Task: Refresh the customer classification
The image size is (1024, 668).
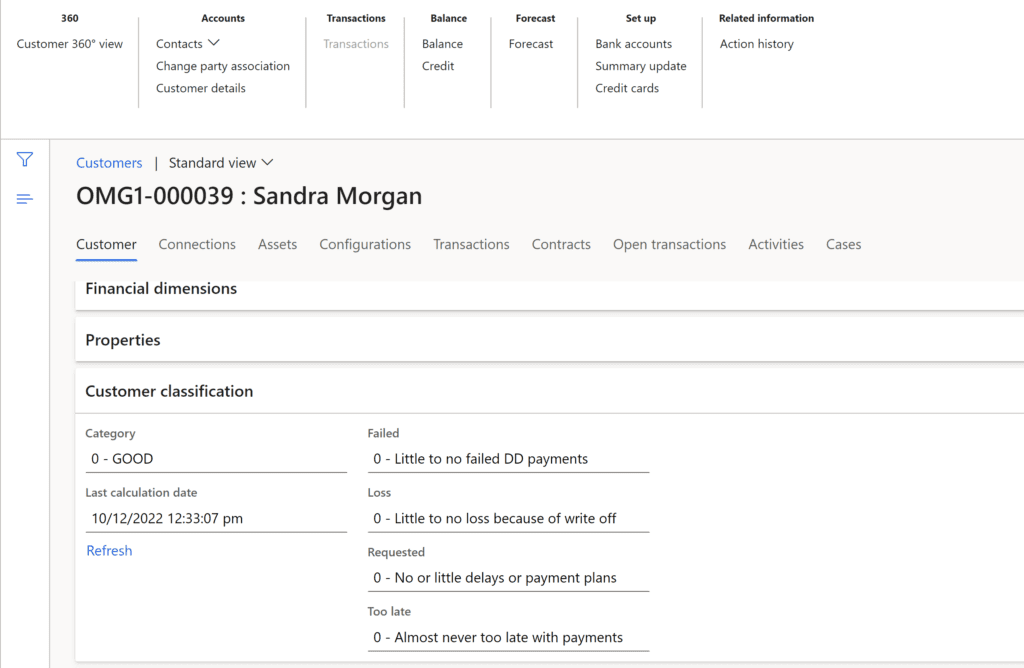Action: click(x=109, y=550)
